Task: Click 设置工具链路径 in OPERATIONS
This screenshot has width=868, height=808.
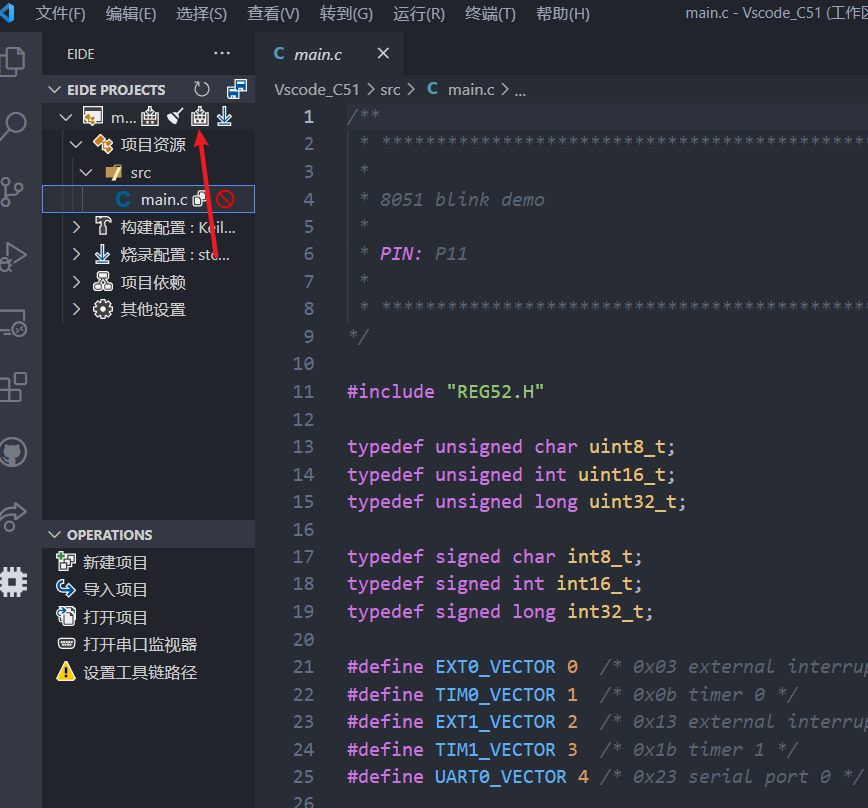Action: click(x=140, y=672)
